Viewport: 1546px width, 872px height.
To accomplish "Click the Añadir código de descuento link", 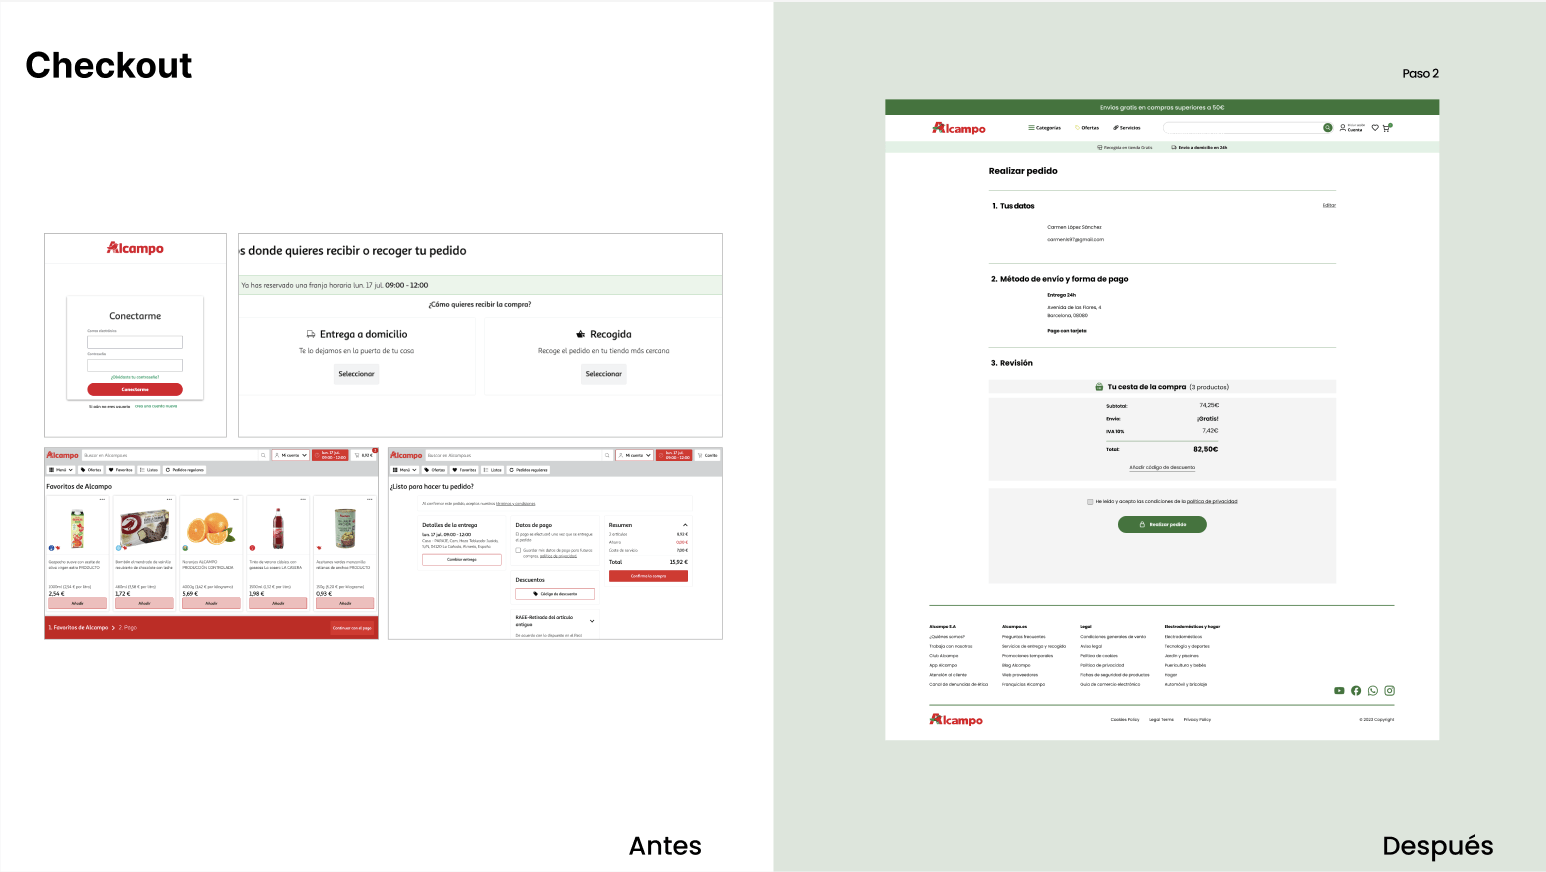I will point(1162,467).
